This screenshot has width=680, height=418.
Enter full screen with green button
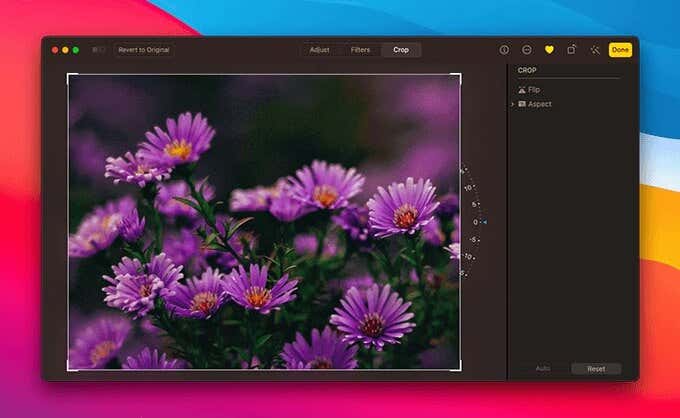(x=75, y=50)
